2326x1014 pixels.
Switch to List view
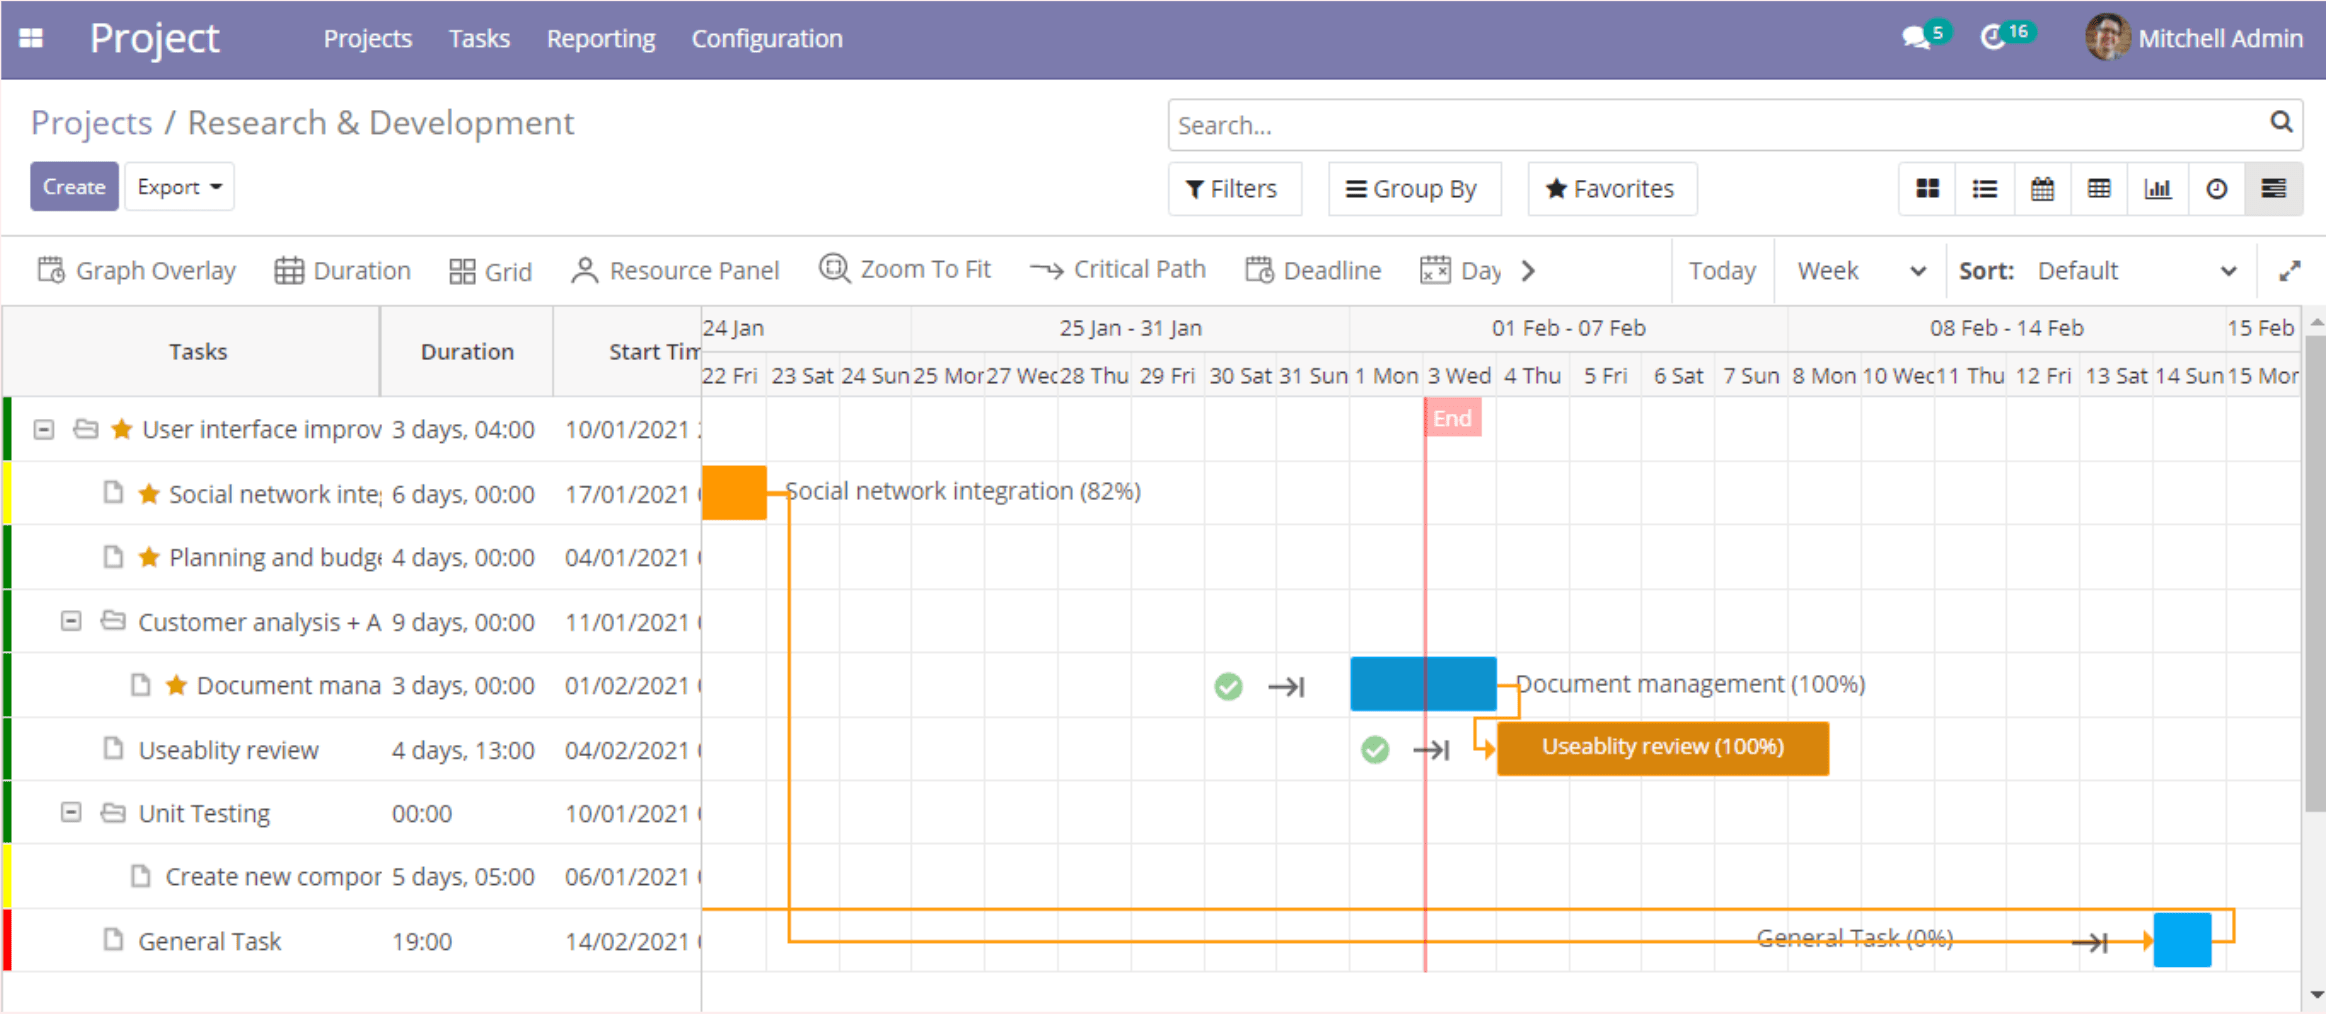pos(1985,189)
